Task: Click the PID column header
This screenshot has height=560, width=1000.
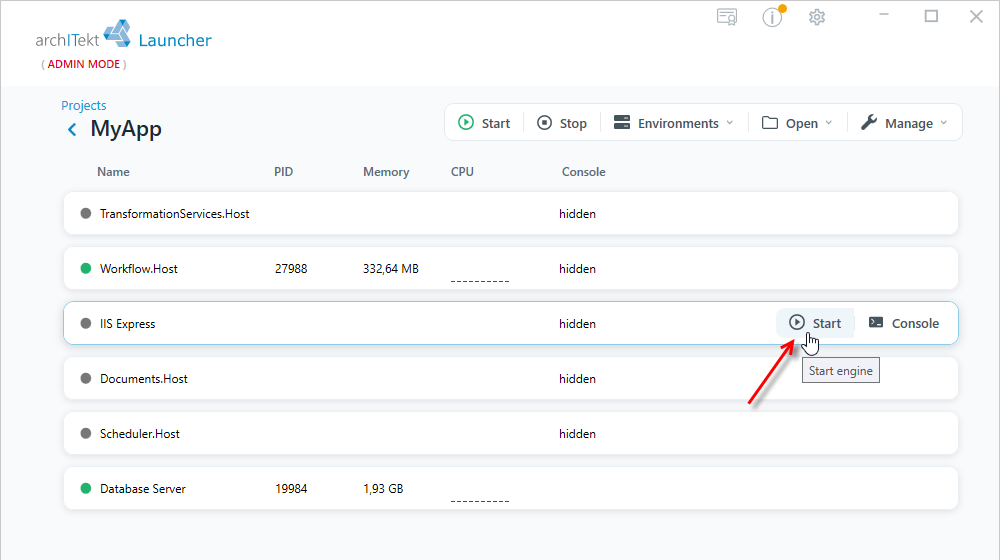Action: click(x=283, y=172)
